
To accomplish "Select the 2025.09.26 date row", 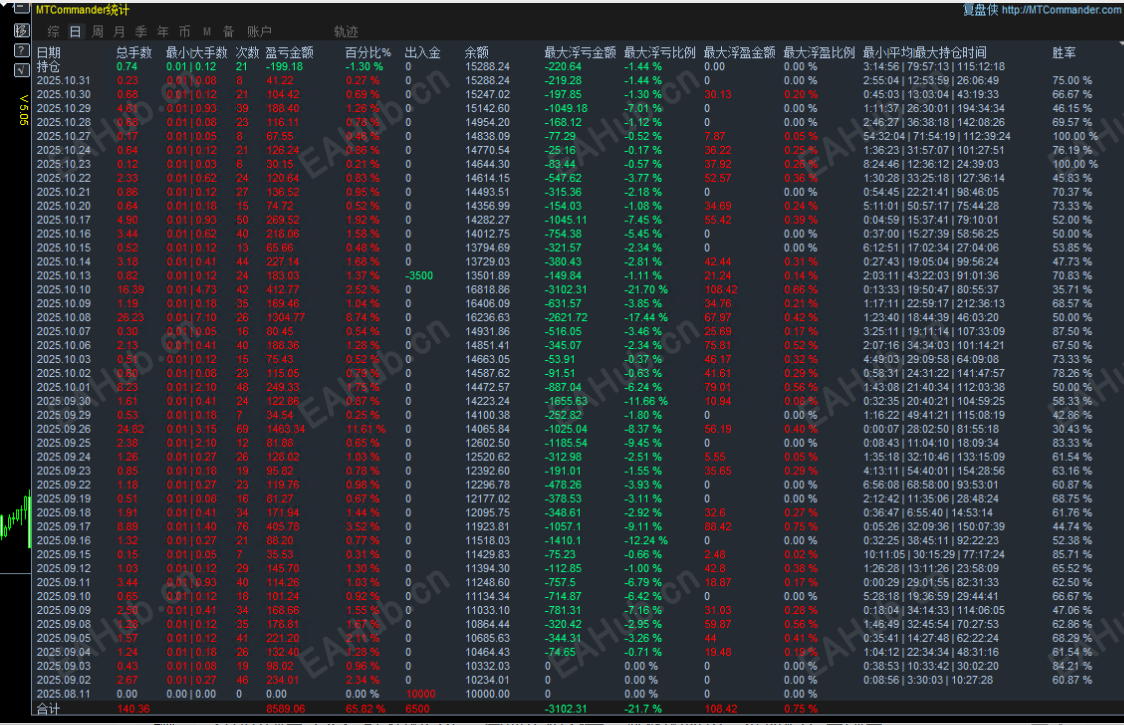I will [x=64, y=429].
